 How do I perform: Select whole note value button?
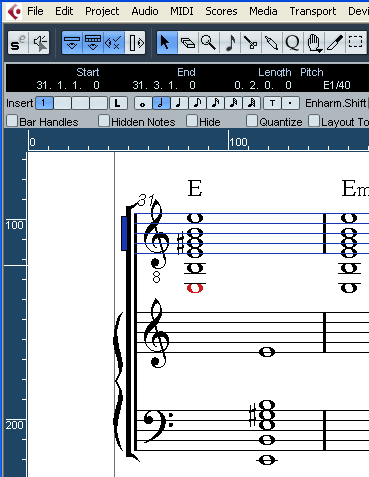pyautogui.click(x=143, y=103)
